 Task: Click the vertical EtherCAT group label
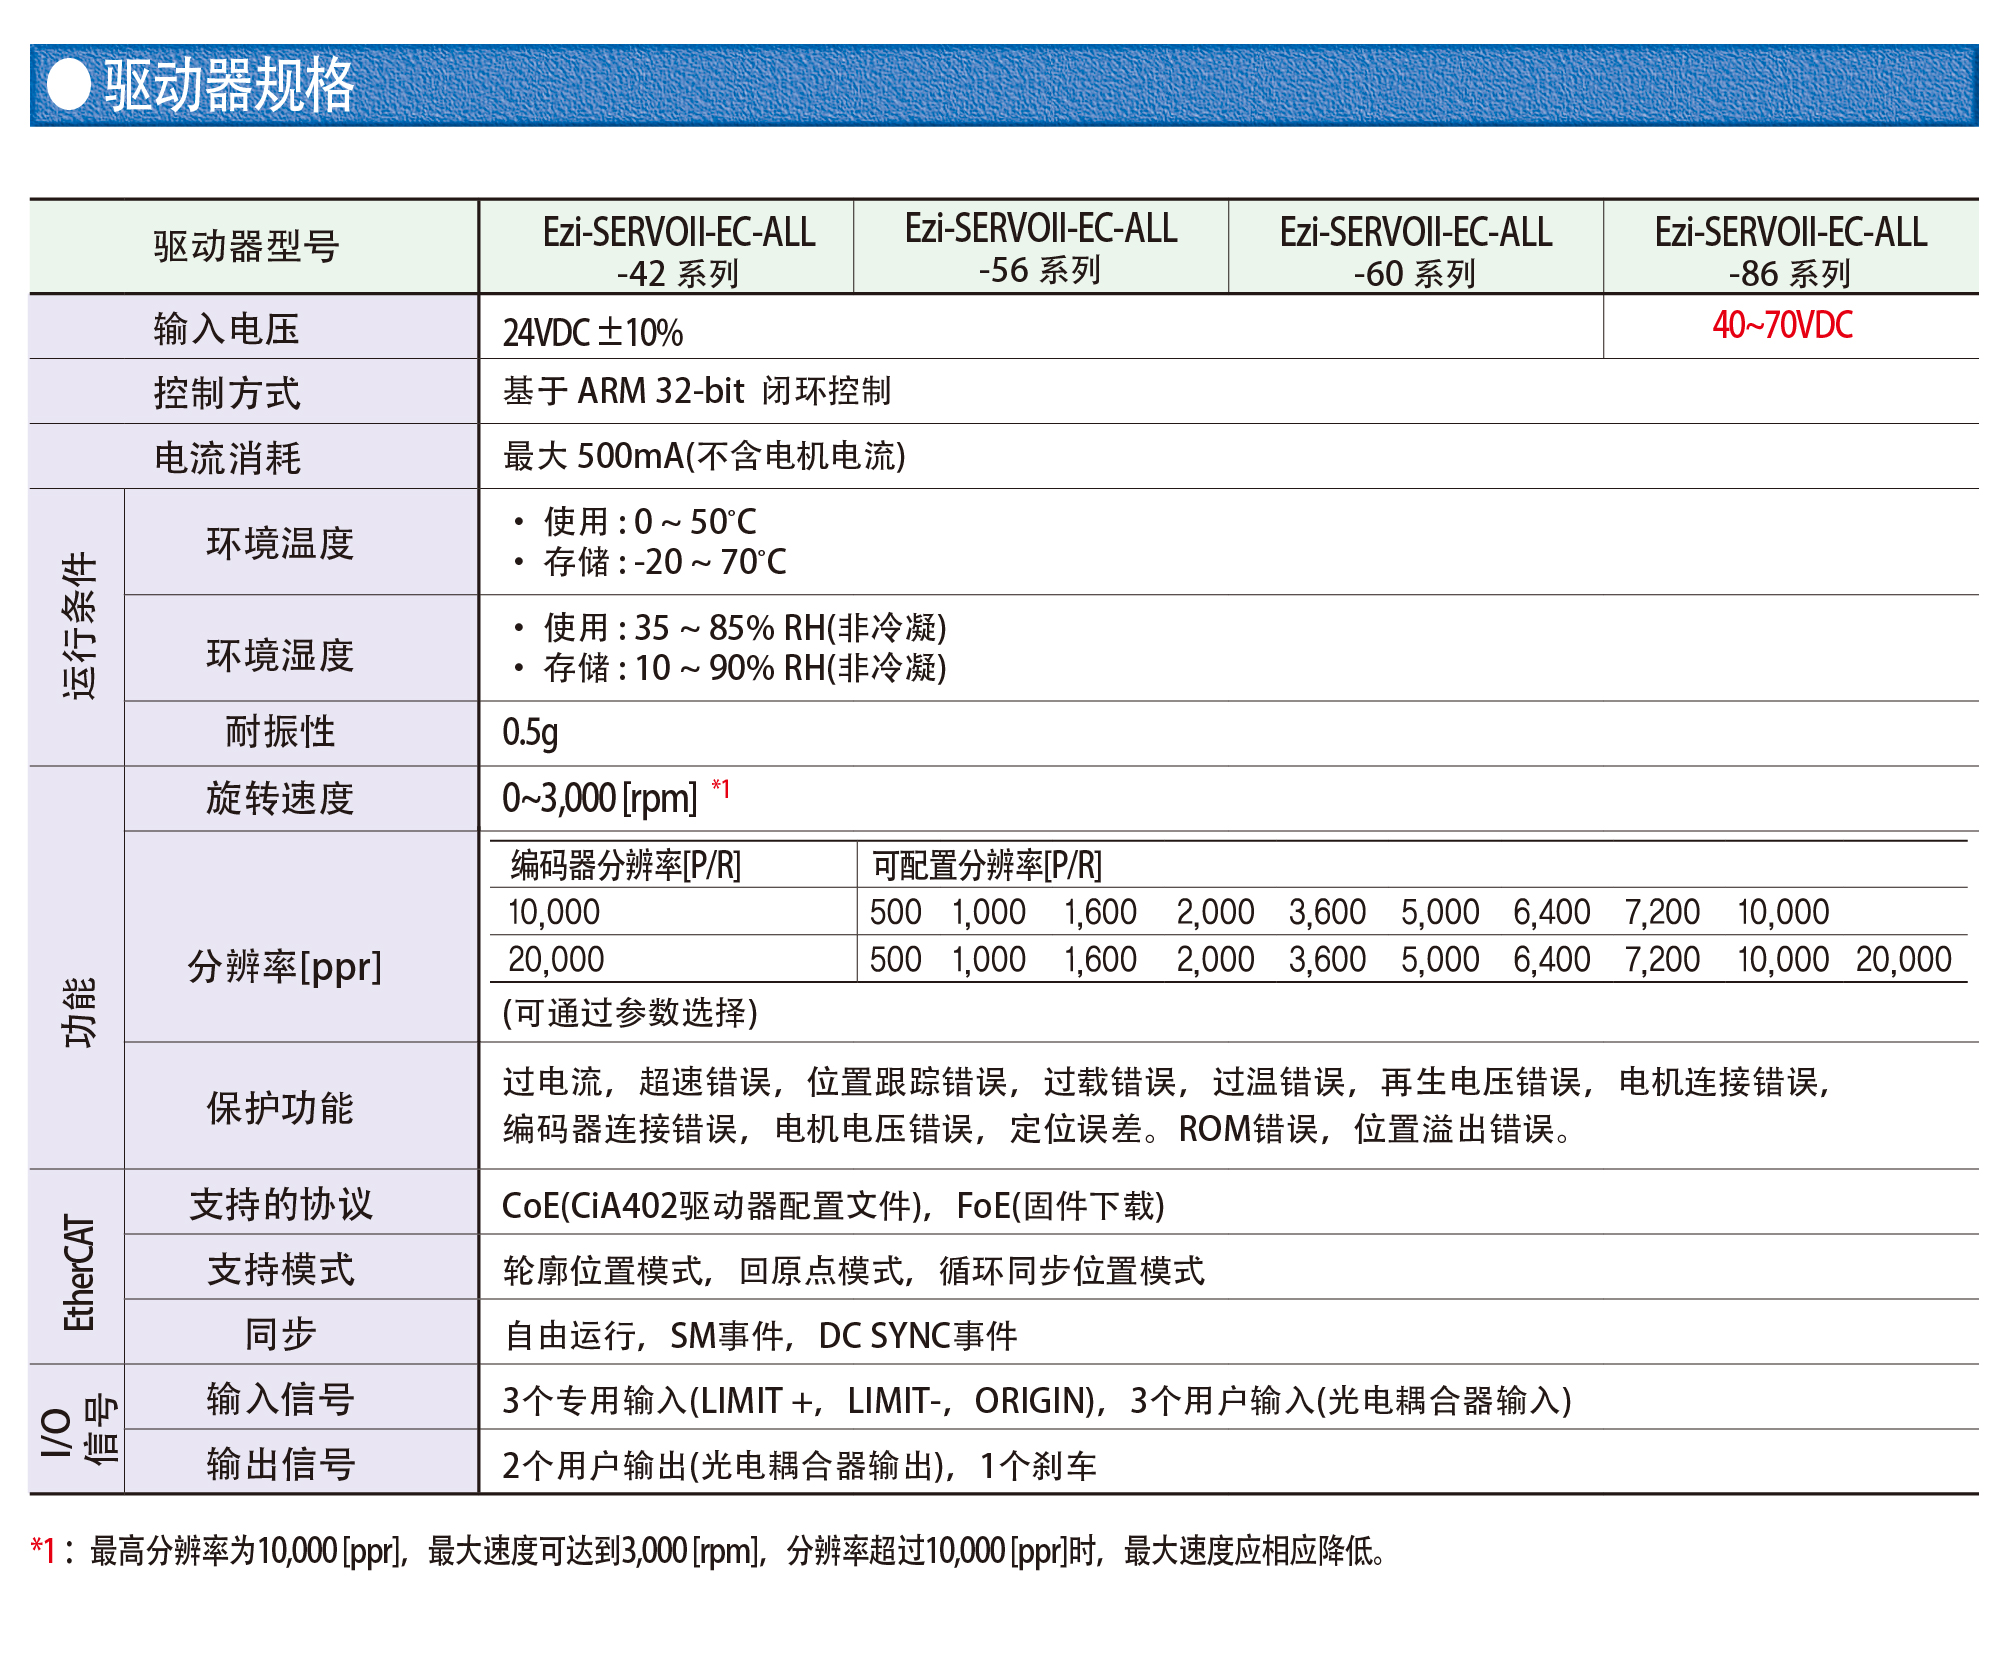79,1272
